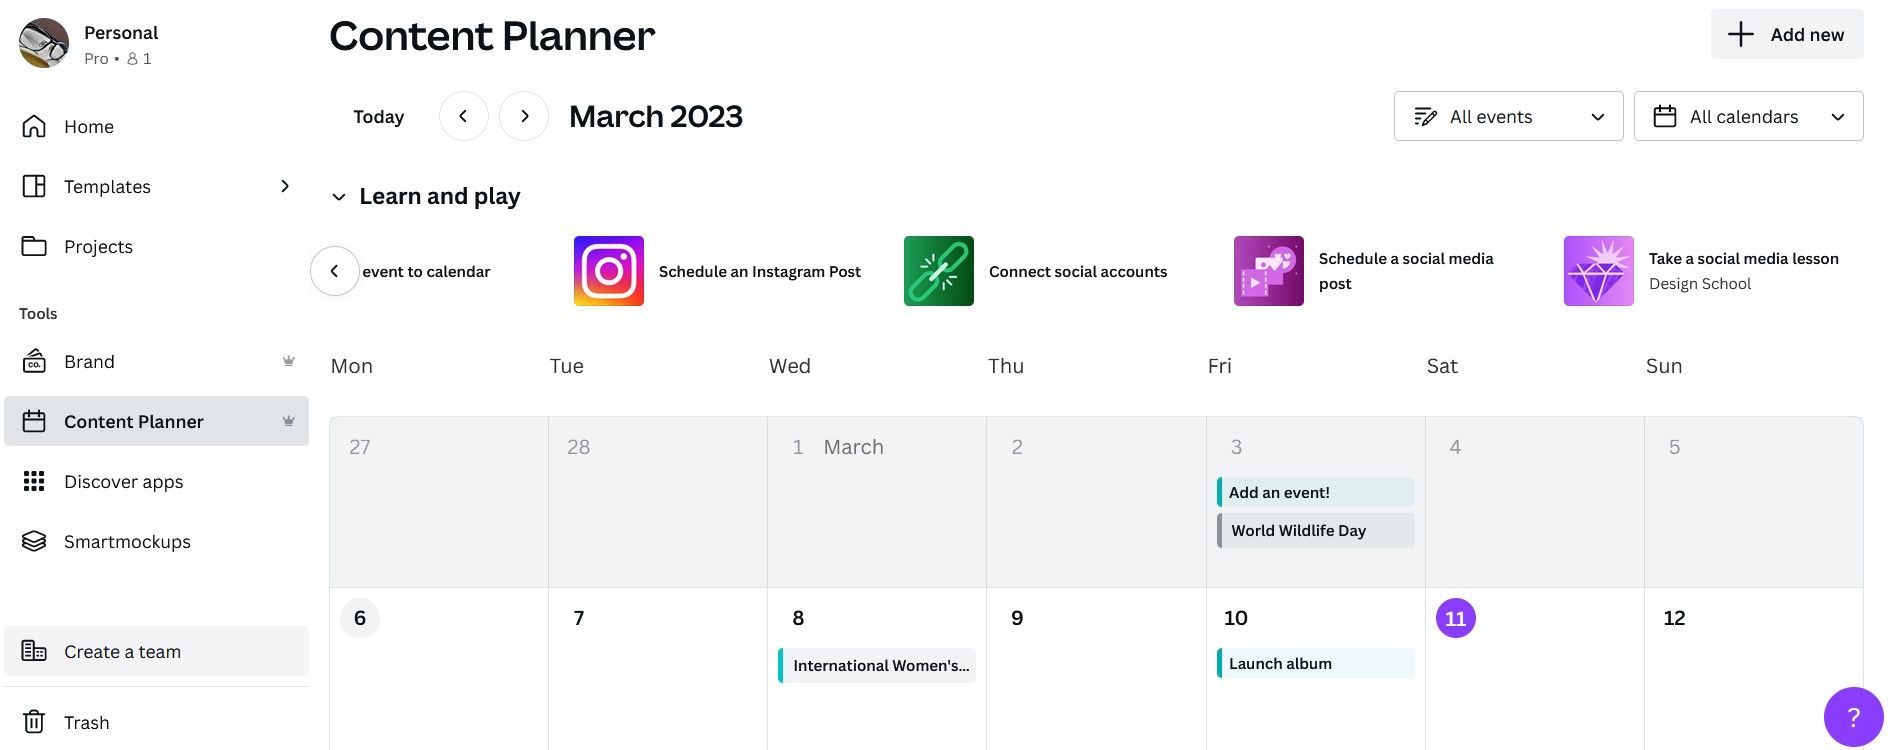Click the Instagram icon thumbnail

(x=608, y=271)
